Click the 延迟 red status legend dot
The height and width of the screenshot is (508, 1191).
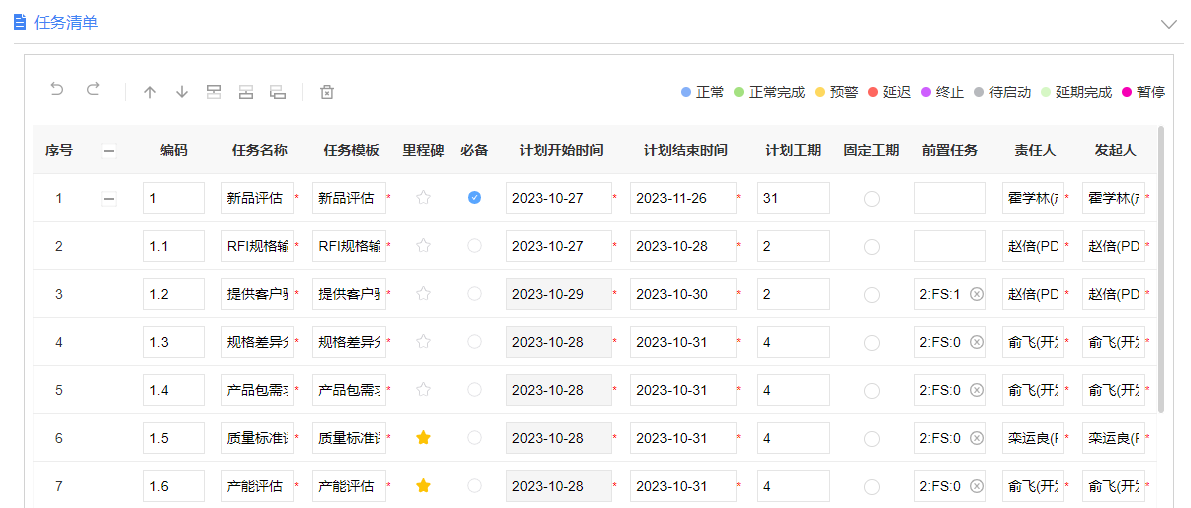(873, 92)
